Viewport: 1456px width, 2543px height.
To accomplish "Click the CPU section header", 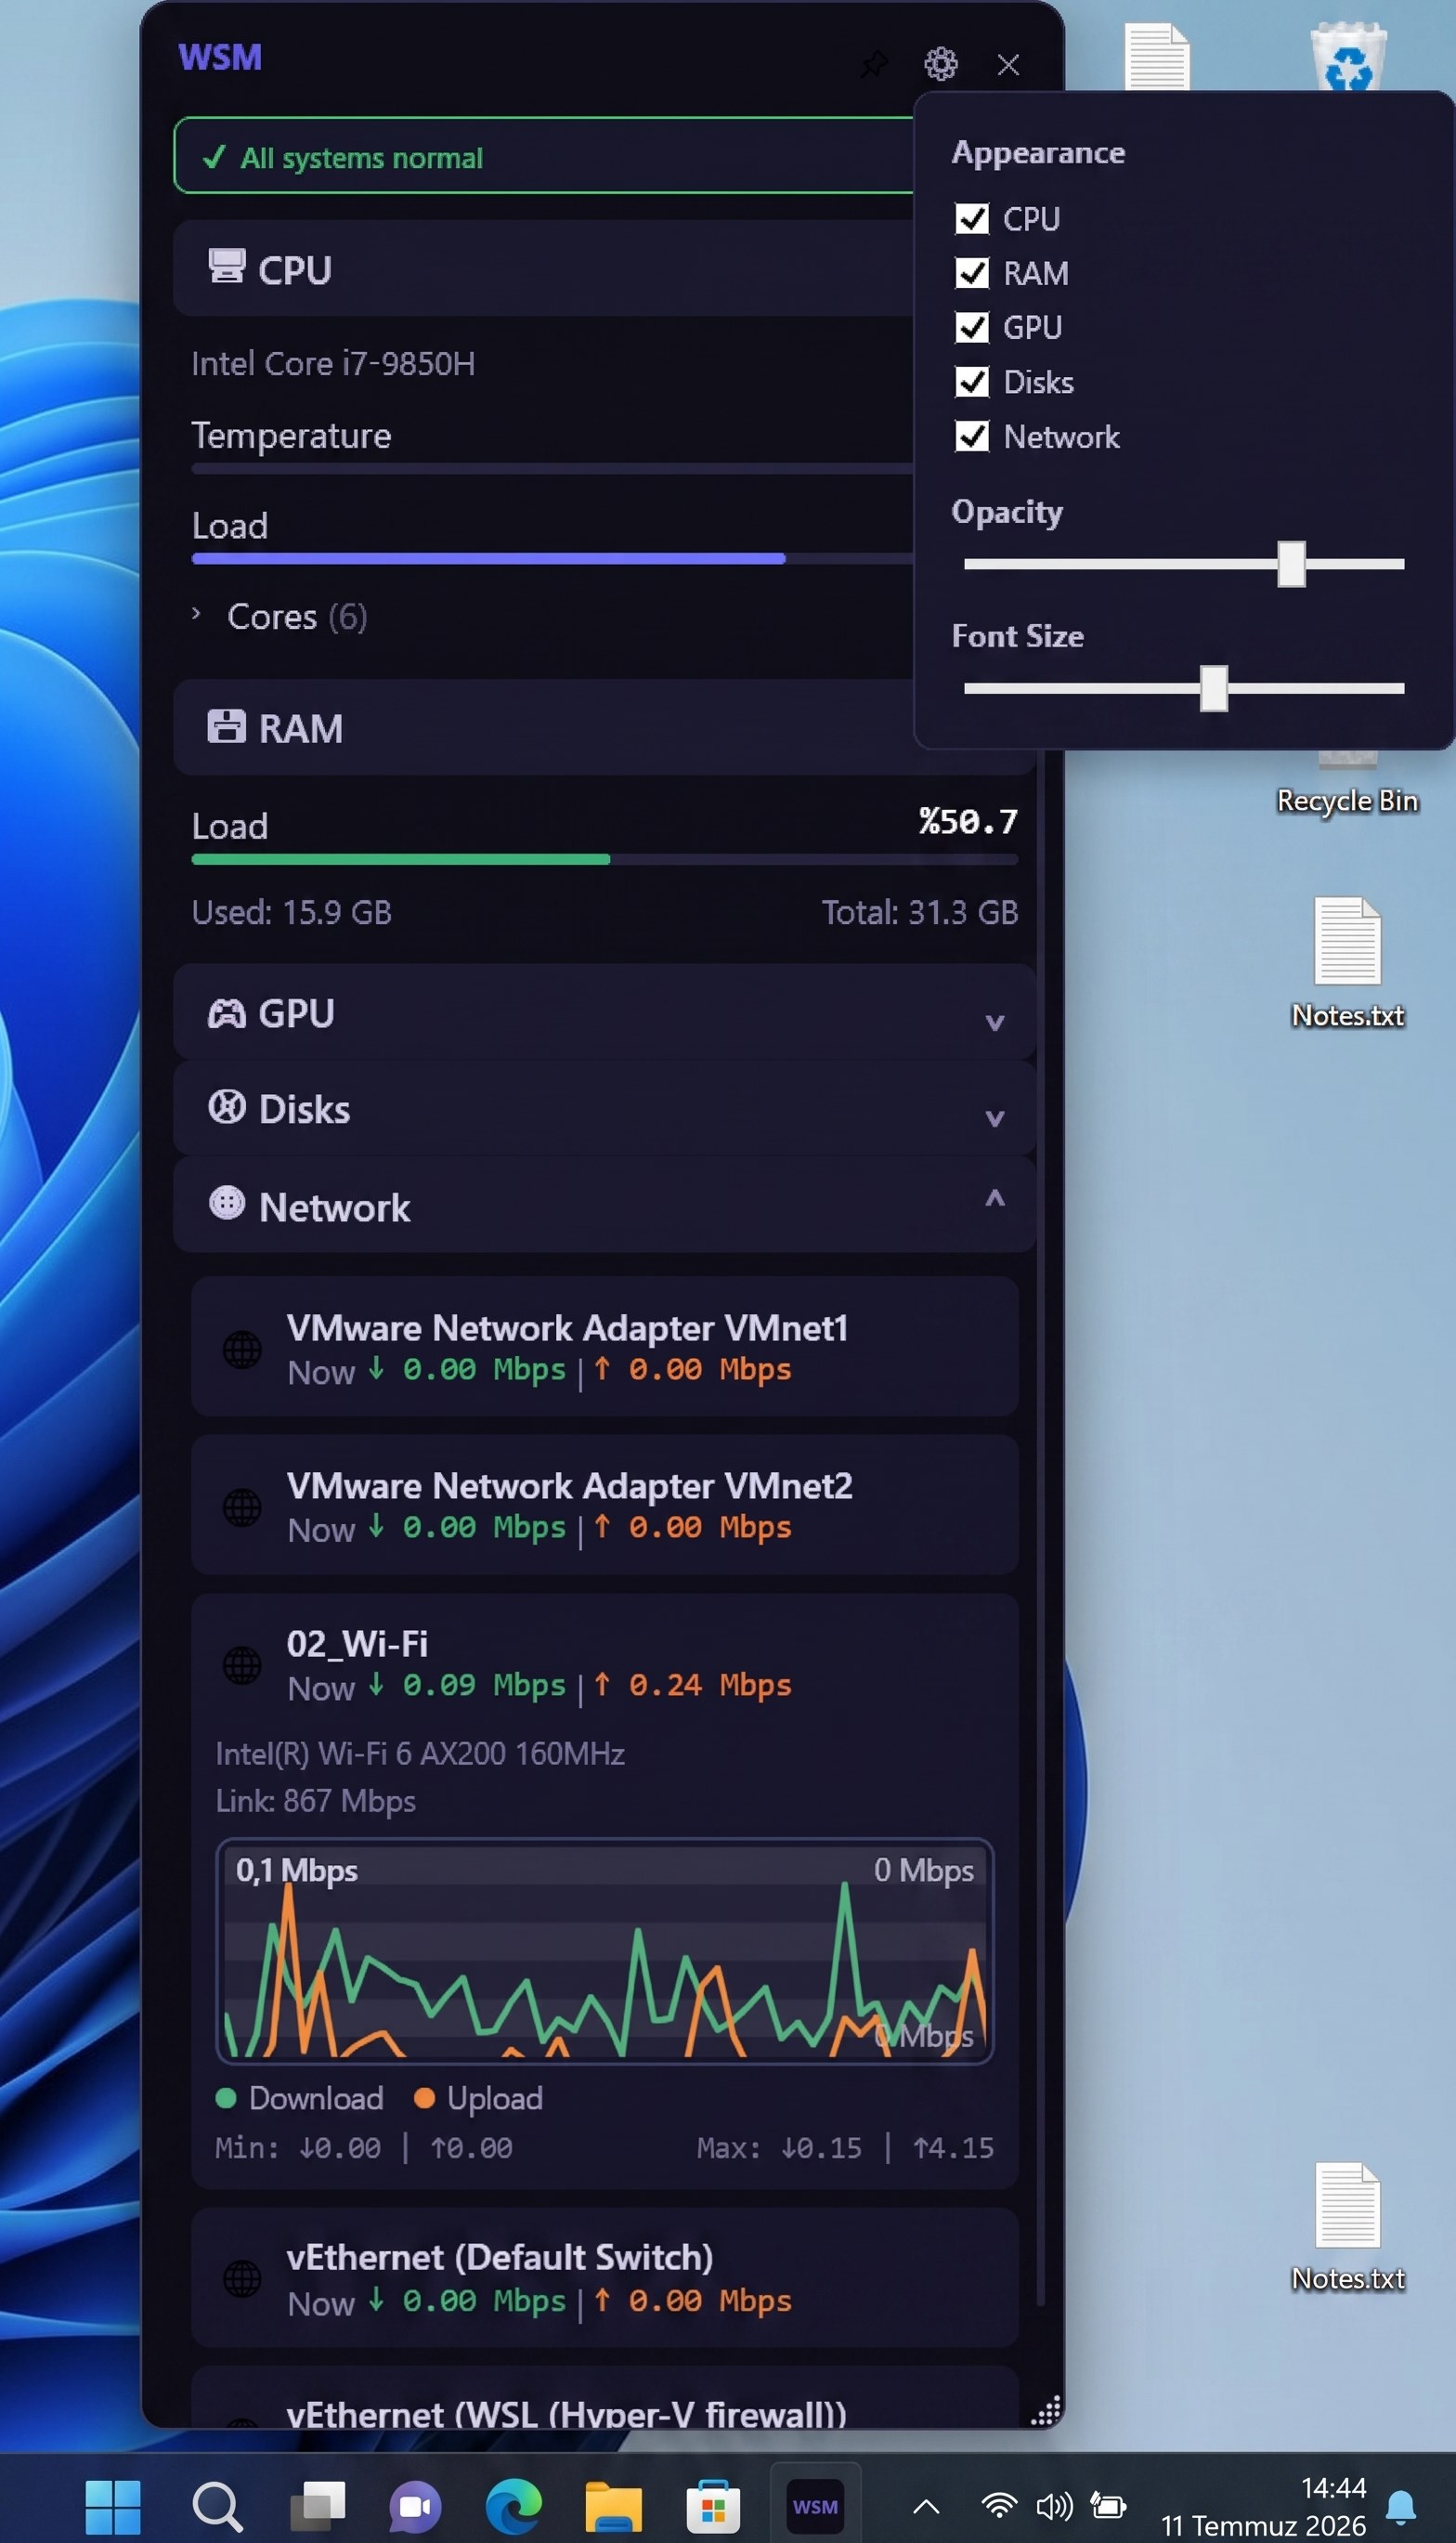I will (543, 268).
